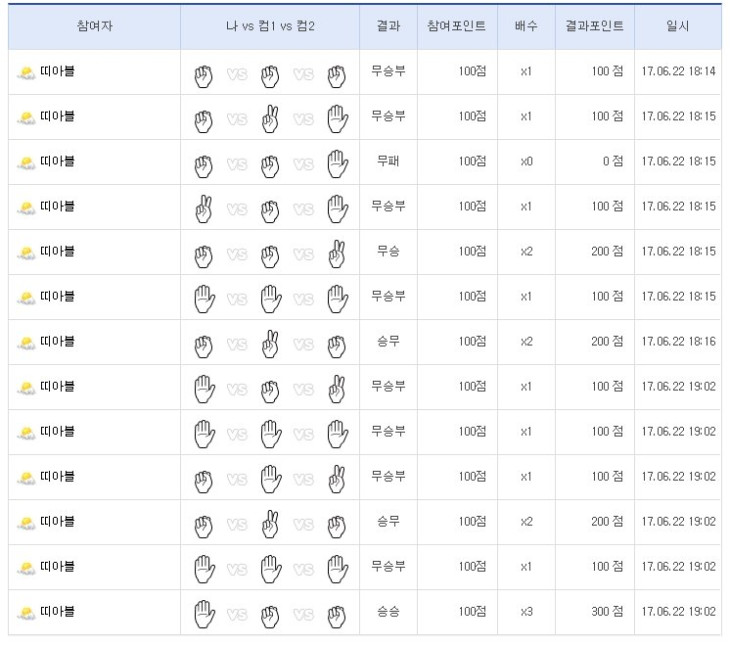Click 컴1 rock hand in the 18:14 row
This screenshot has height=646, width=730.
point(270,77)
